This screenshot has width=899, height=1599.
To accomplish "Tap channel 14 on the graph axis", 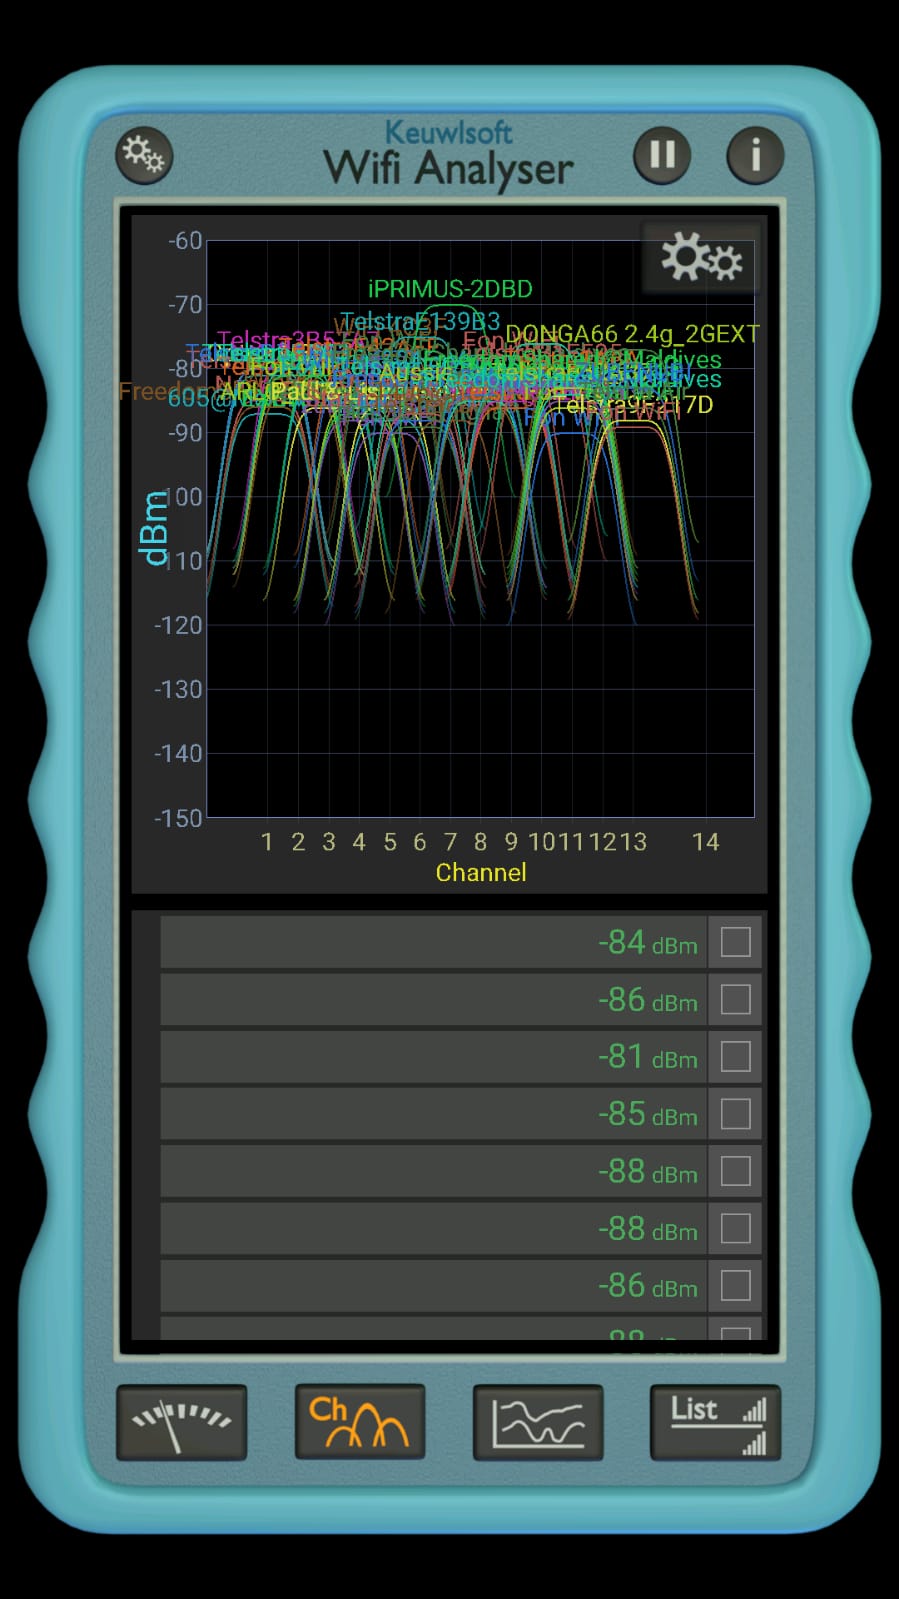I will click(x=705, y=842).
